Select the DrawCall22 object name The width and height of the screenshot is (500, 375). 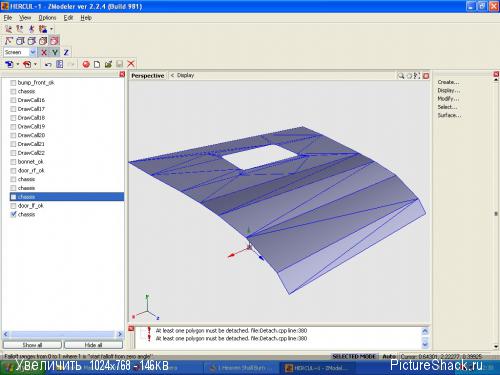click(x=31, y=153)
